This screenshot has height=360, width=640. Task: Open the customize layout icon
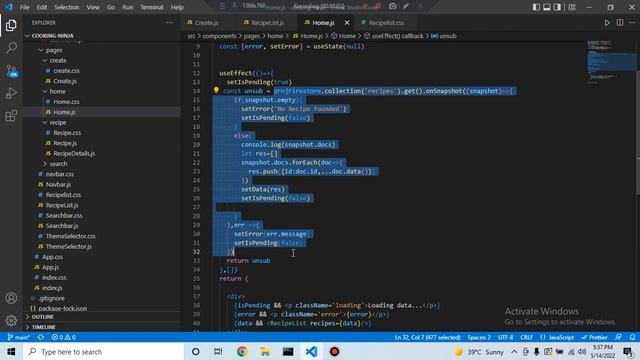point(572,7)
